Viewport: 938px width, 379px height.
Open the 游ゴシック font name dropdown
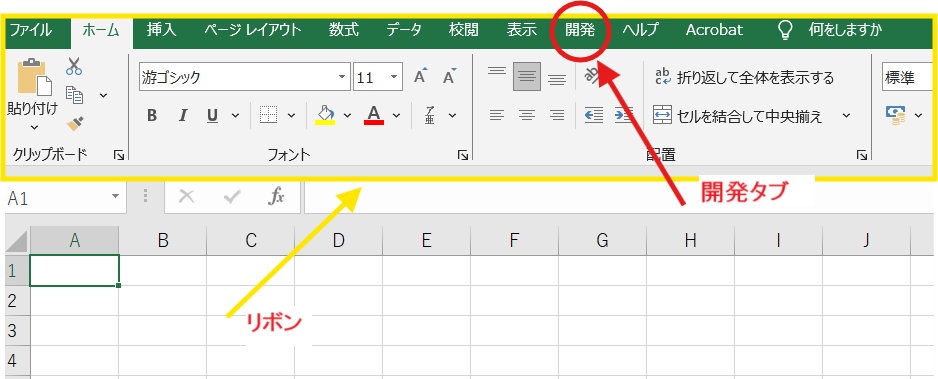(x=342, y=77)
